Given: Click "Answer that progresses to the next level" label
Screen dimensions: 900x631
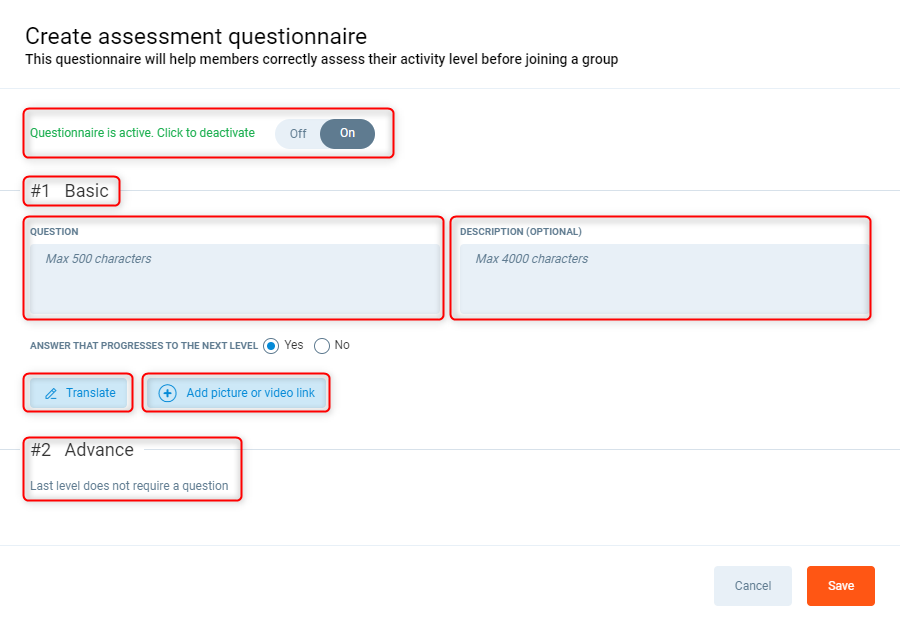Looking at the screenshot, I should pyautogui.click(x=143, y=346).
